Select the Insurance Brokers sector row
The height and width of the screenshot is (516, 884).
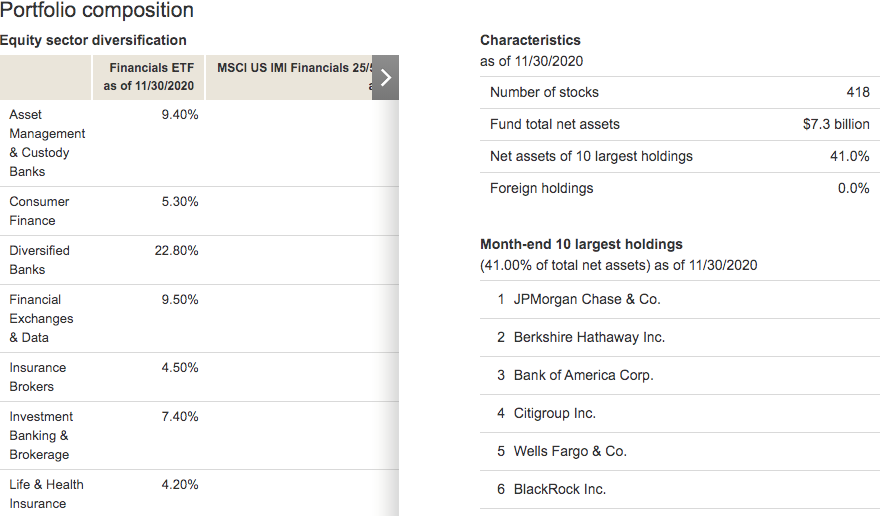200,377
